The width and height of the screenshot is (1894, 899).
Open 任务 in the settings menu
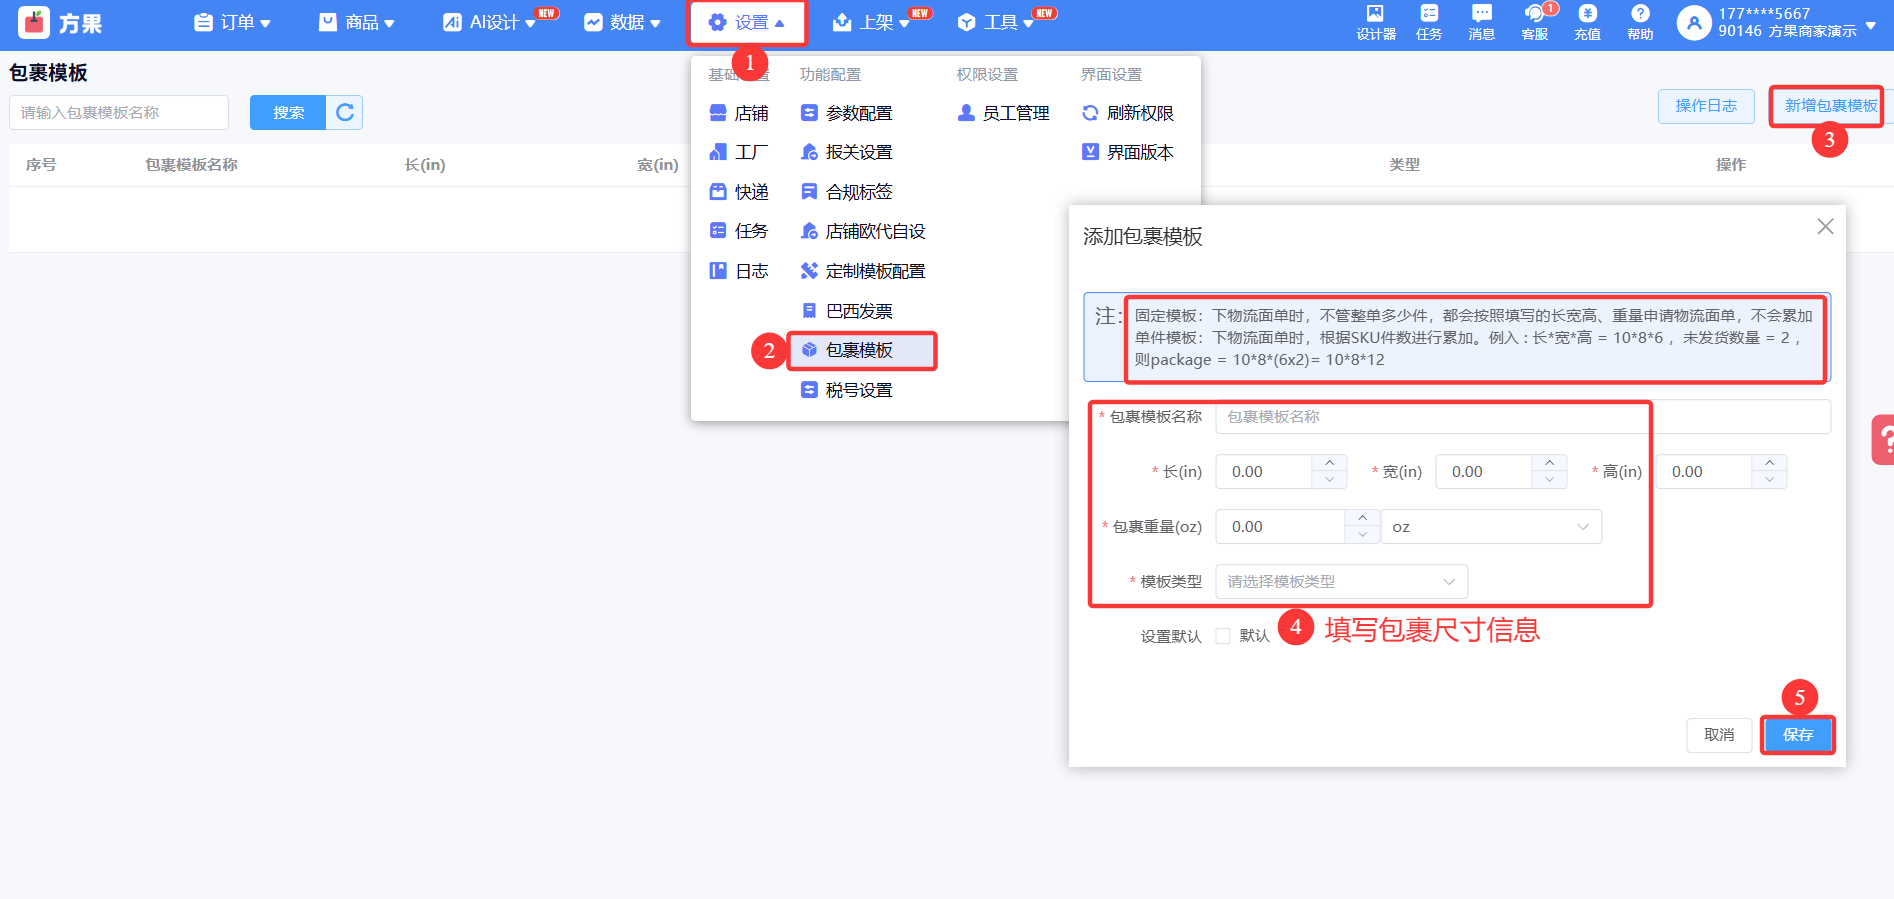739,231
